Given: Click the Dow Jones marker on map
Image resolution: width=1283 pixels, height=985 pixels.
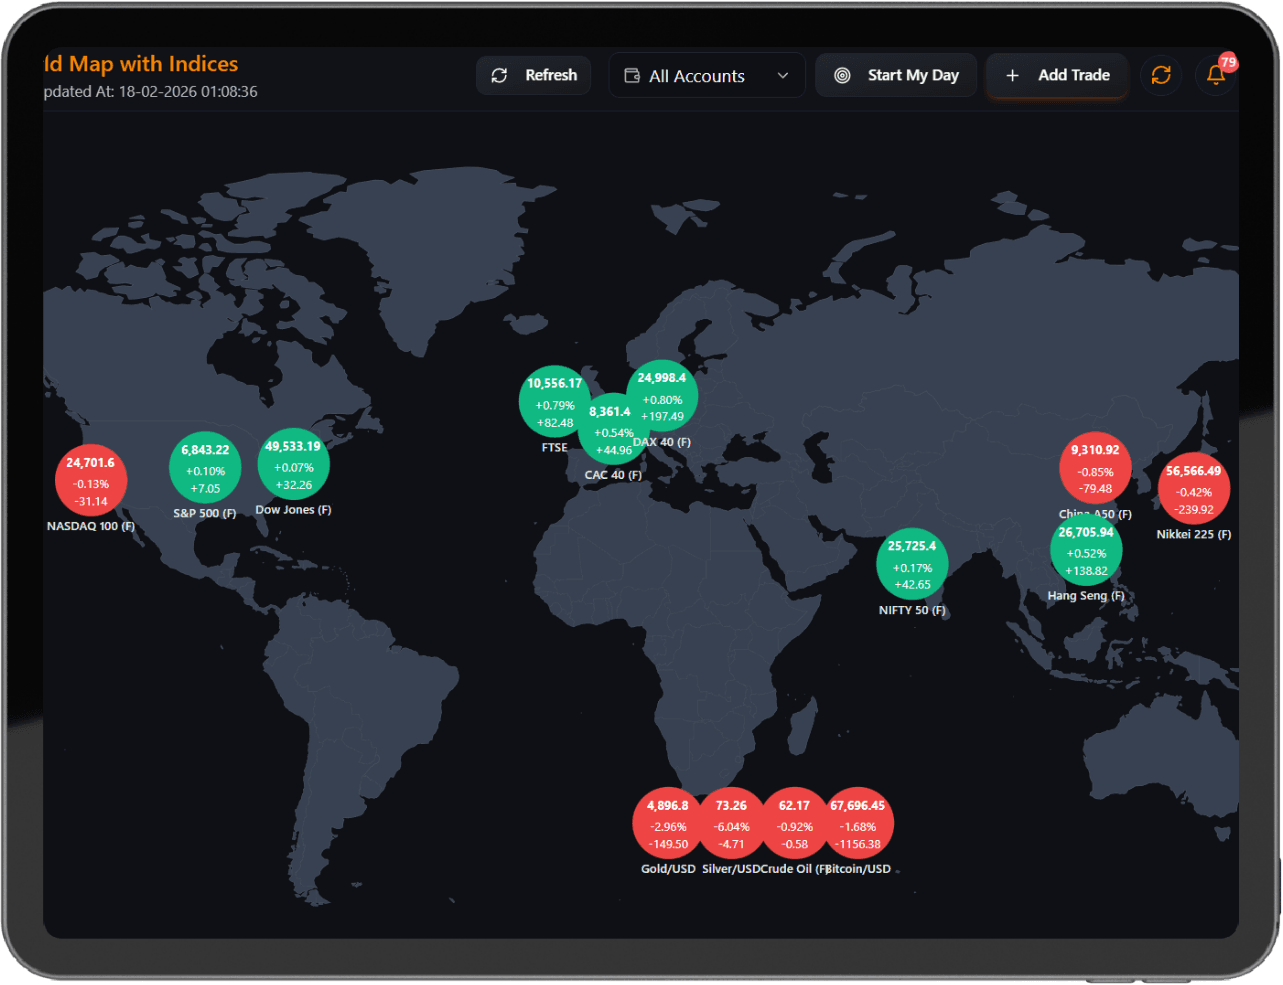Looking at the screenshot, I should point(293,464).
